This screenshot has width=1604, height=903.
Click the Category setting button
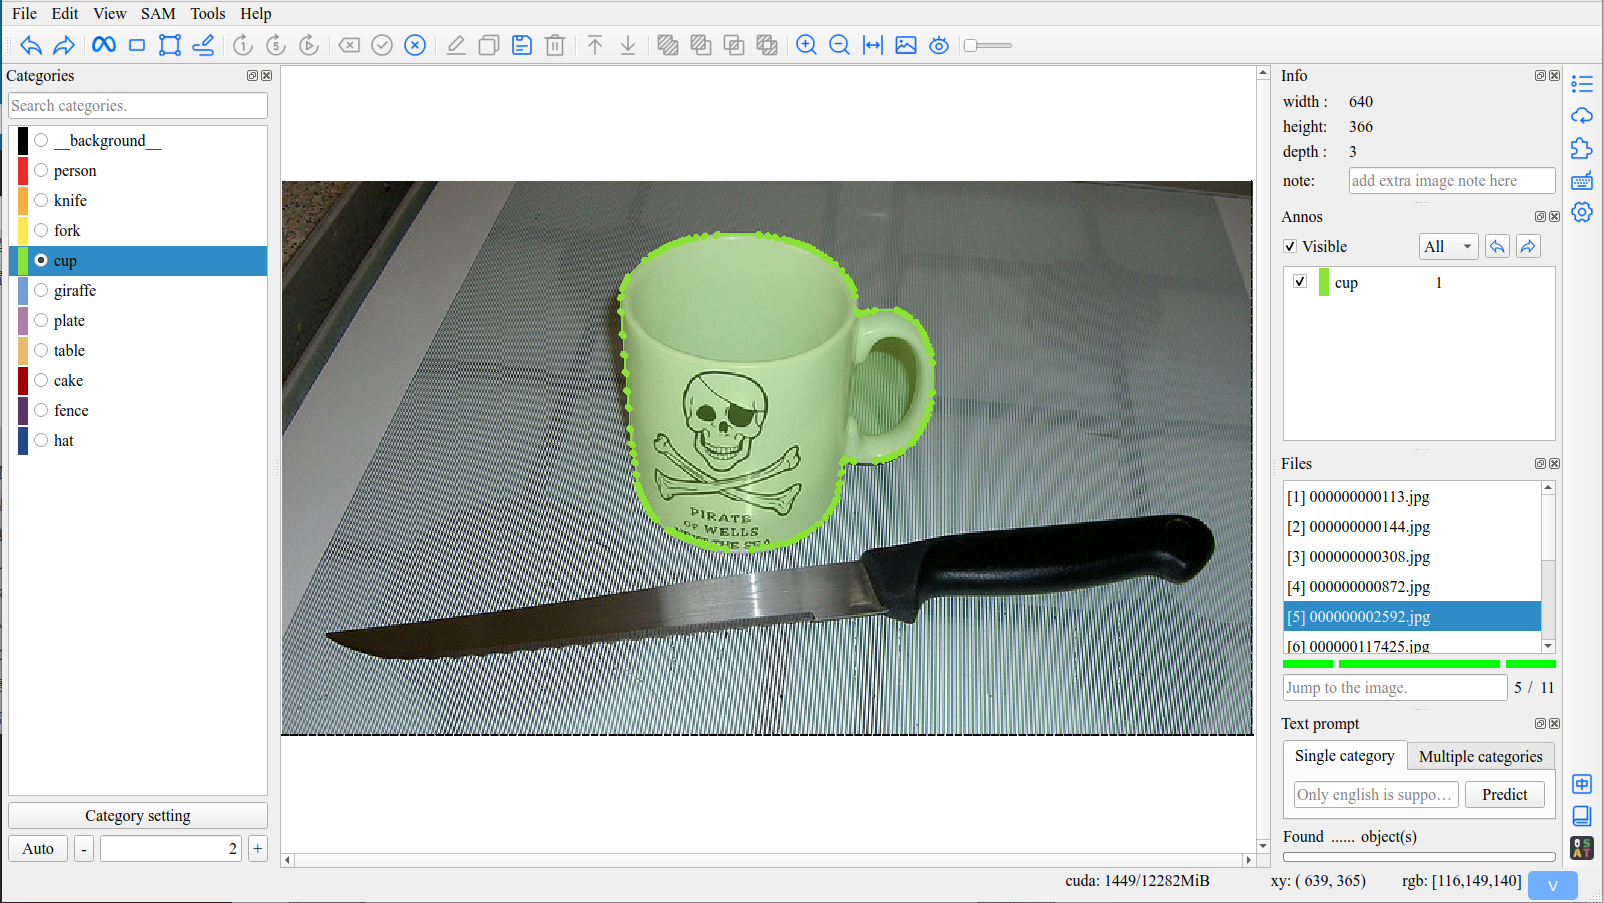tap(138, 815)
